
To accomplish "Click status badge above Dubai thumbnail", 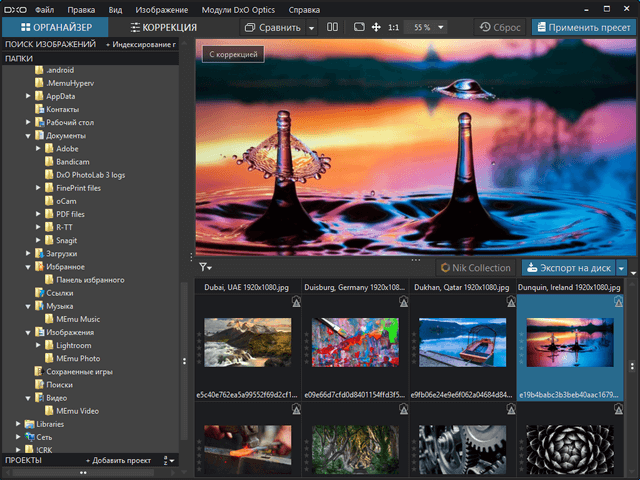I will tap(296, 302).
